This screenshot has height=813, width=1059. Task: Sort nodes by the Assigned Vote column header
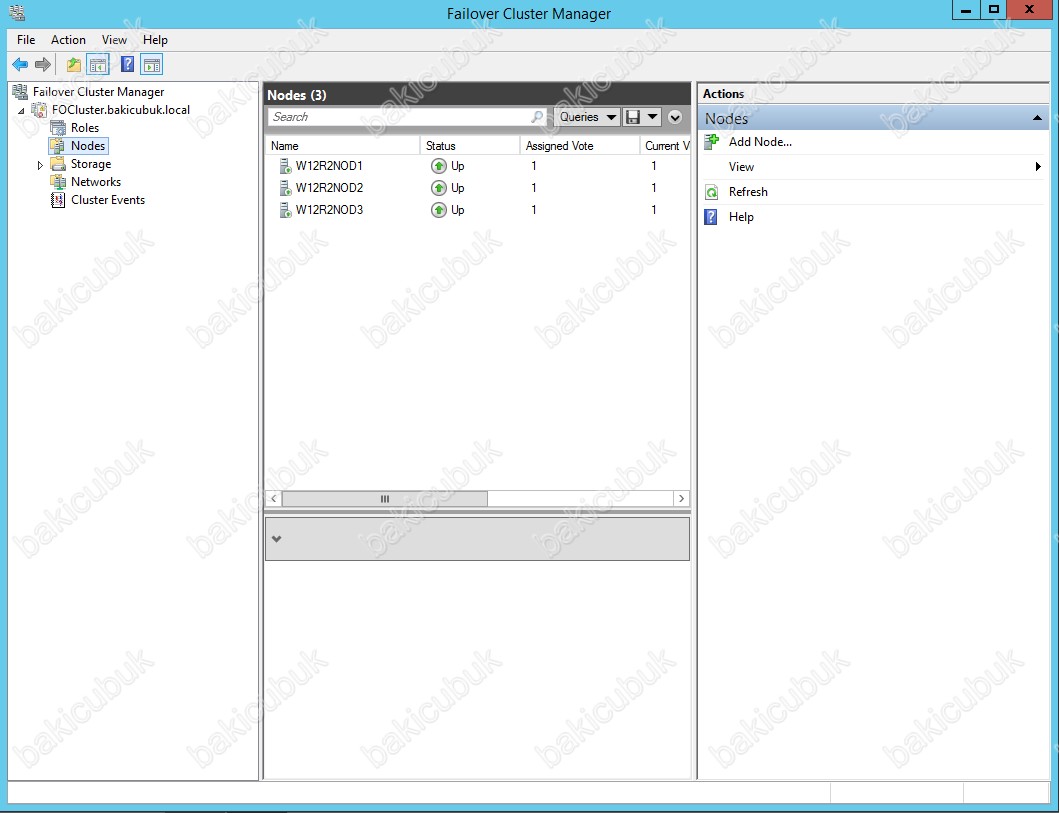click(579, 146)
